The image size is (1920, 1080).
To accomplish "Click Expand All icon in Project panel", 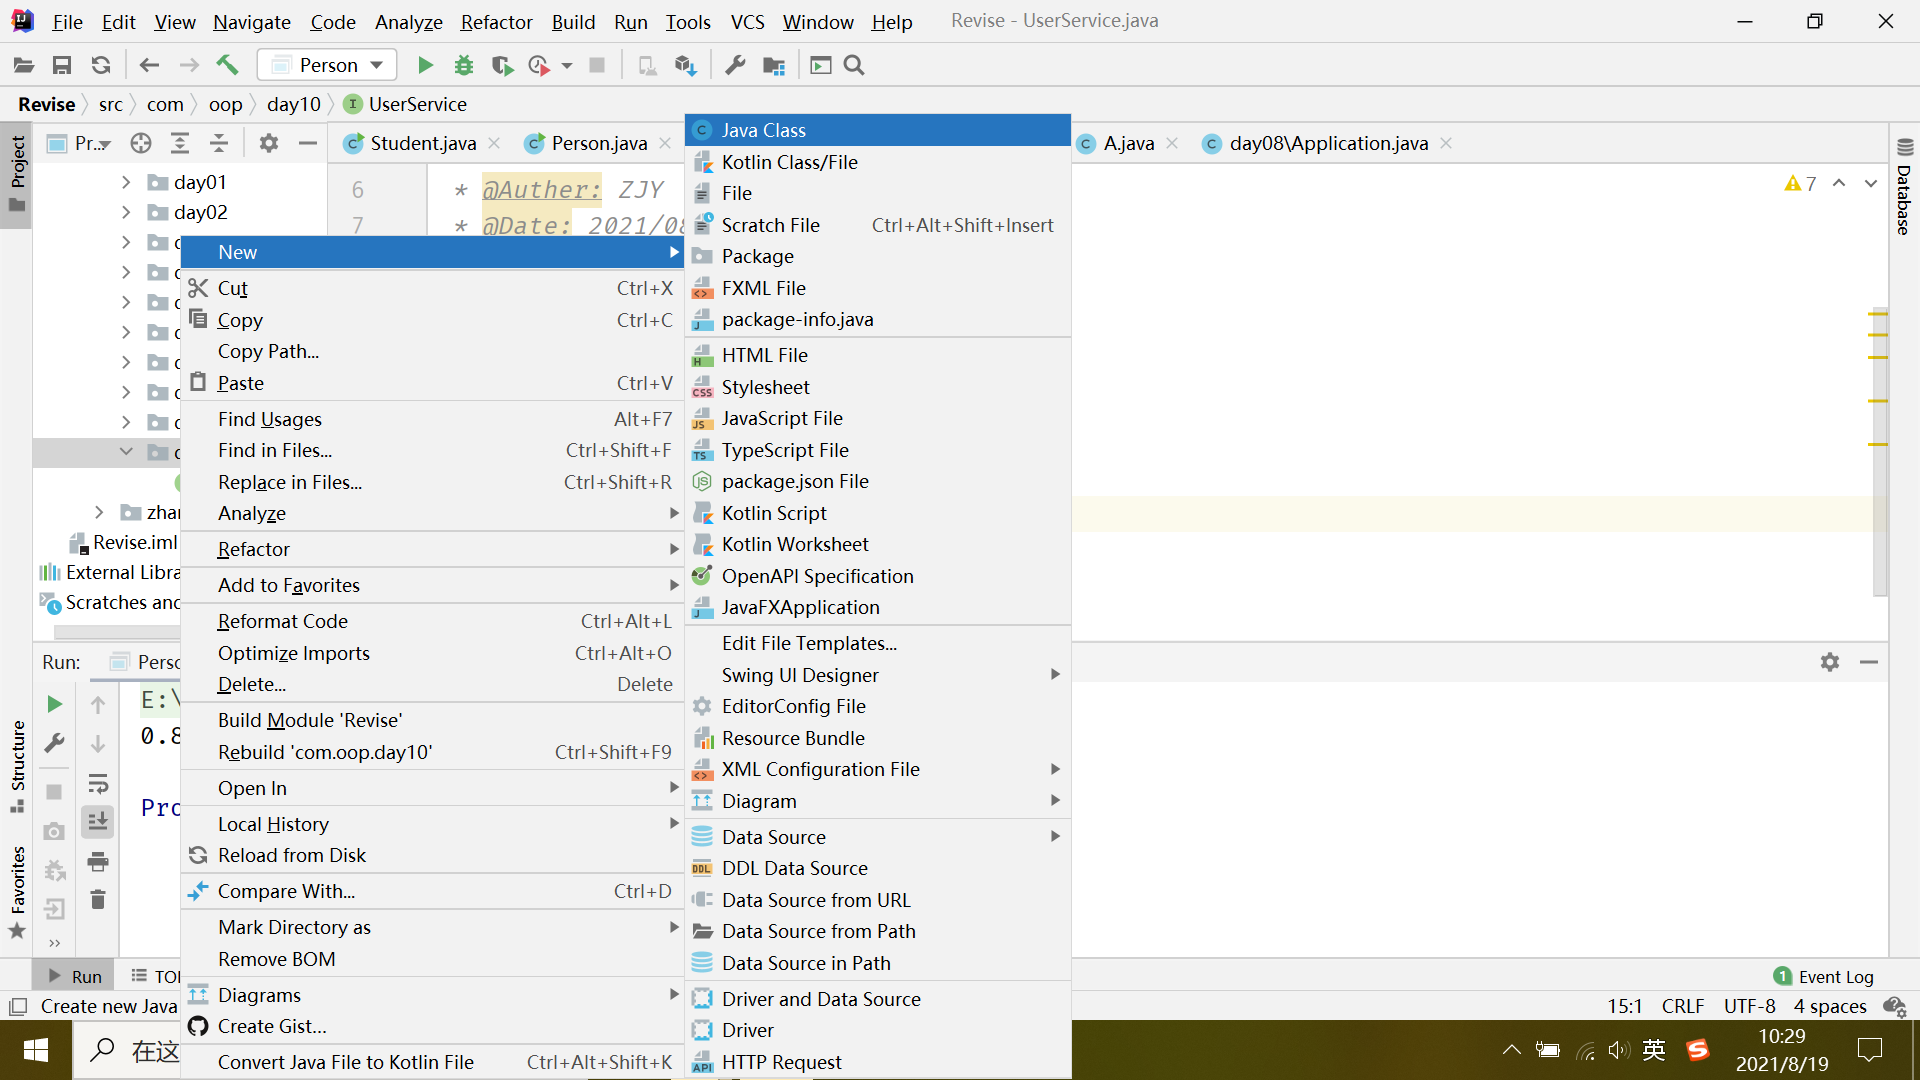I will (180, 143).
